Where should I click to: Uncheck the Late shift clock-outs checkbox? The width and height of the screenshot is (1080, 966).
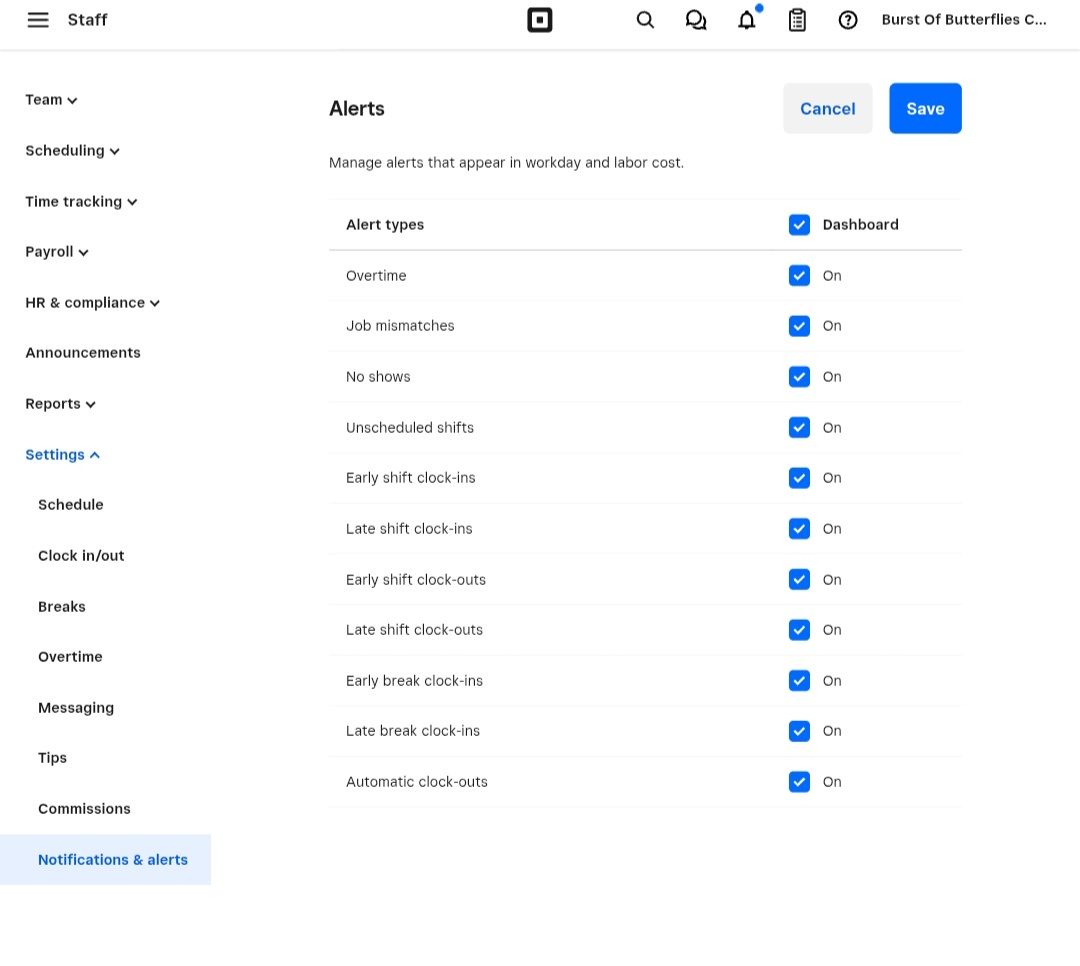[799, 630]
